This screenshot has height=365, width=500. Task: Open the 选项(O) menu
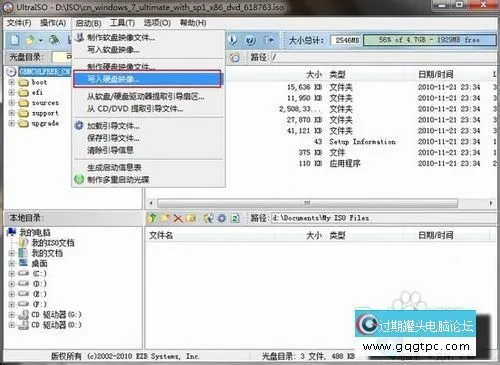pyautogui.click(x=157, y=23)
